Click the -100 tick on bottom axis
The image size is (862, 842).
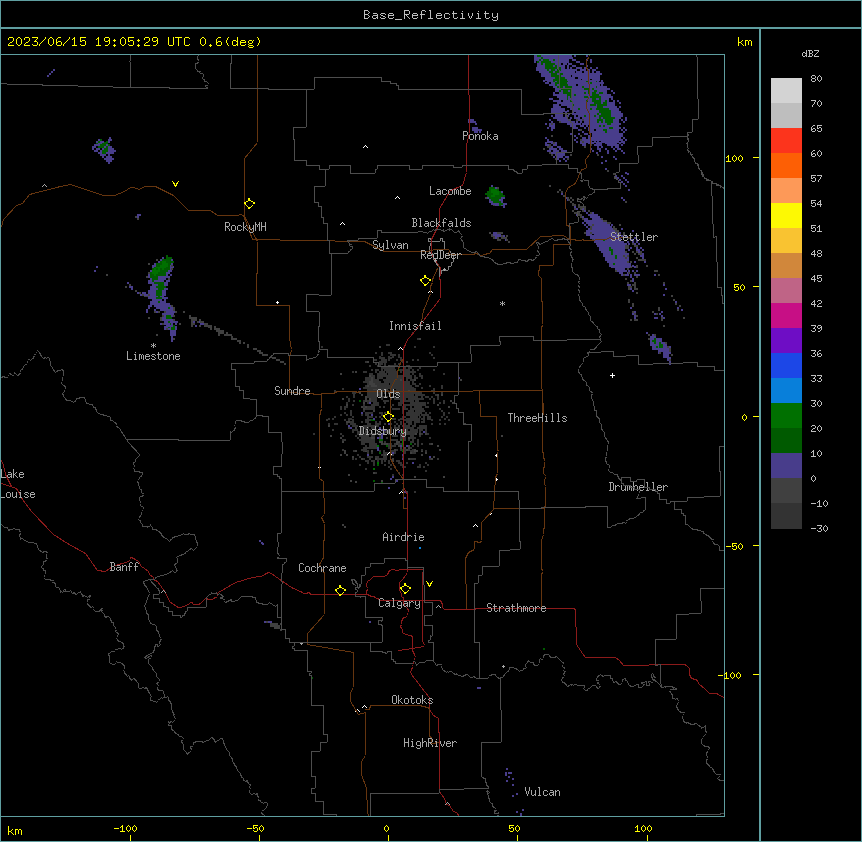point(125,829)
